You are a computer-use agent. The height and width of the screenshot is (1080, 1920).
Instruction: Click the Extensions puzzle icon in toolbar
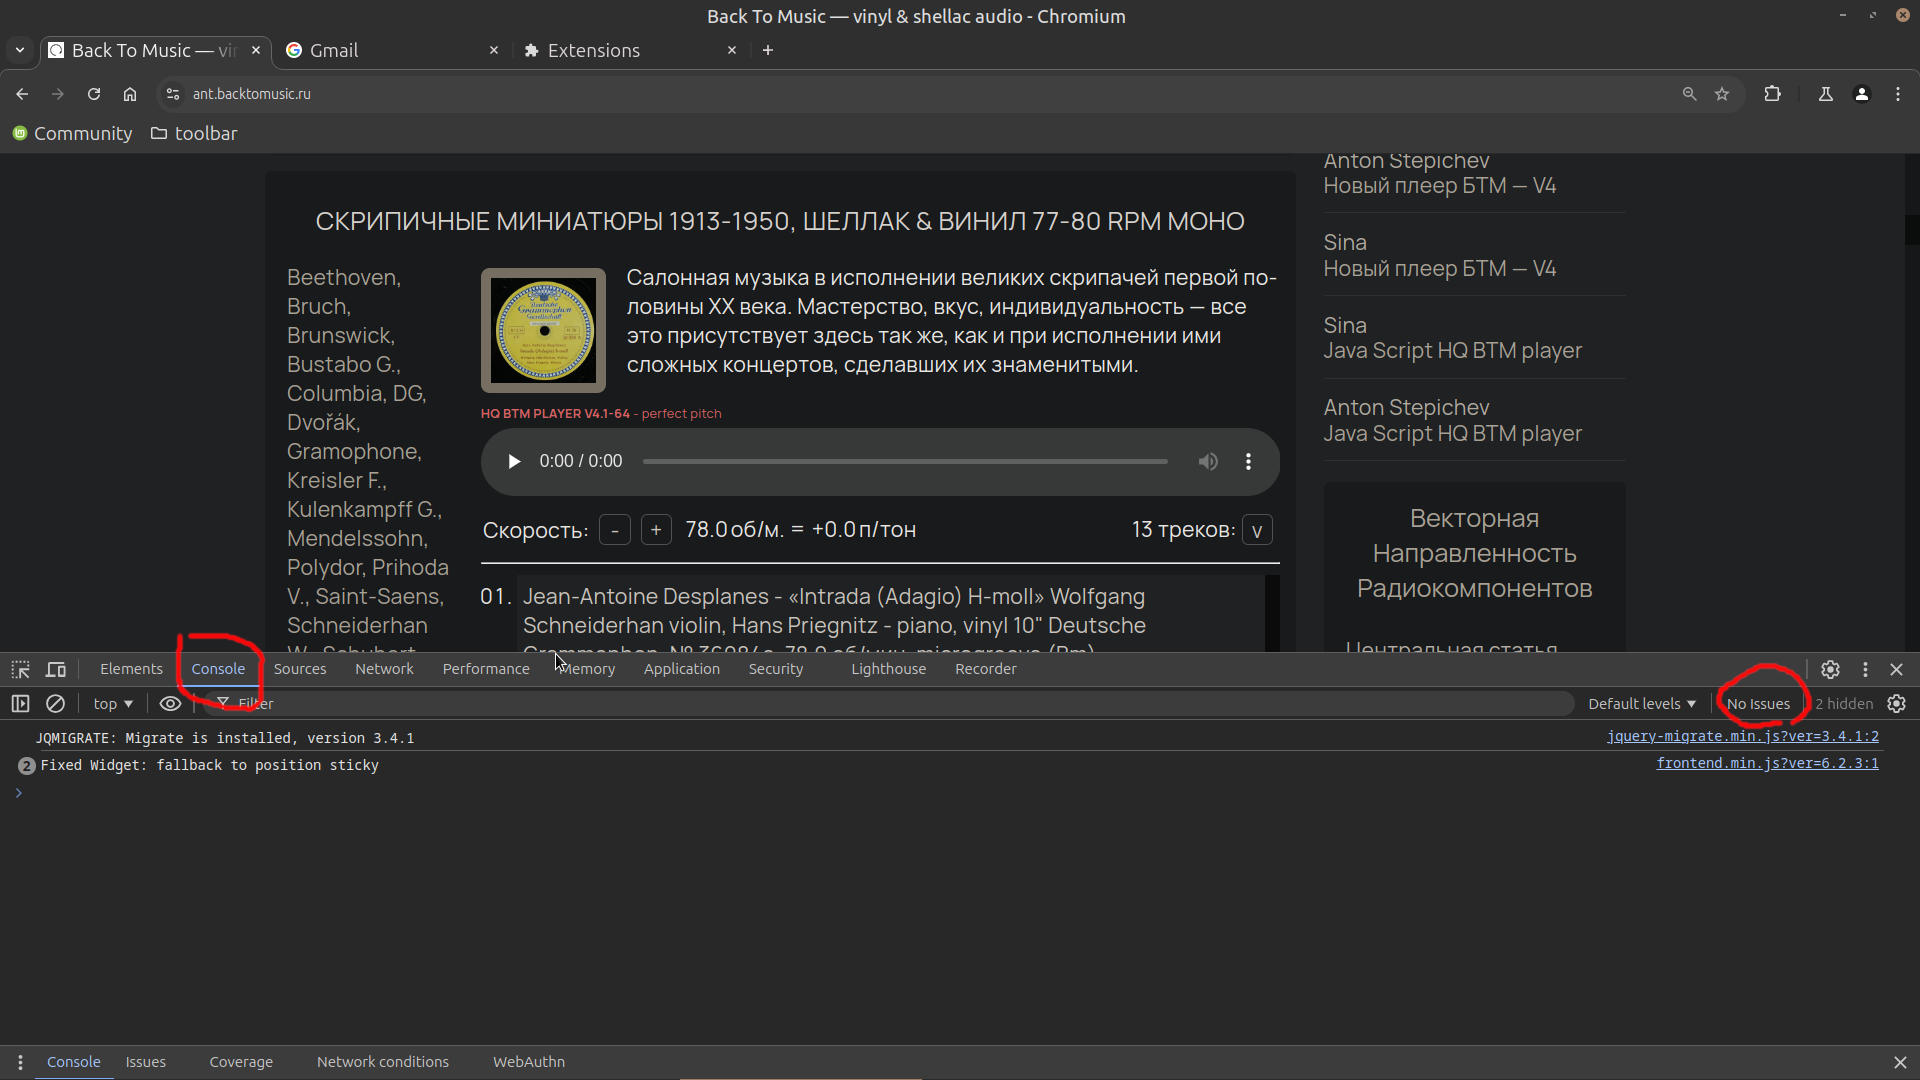1772,94
